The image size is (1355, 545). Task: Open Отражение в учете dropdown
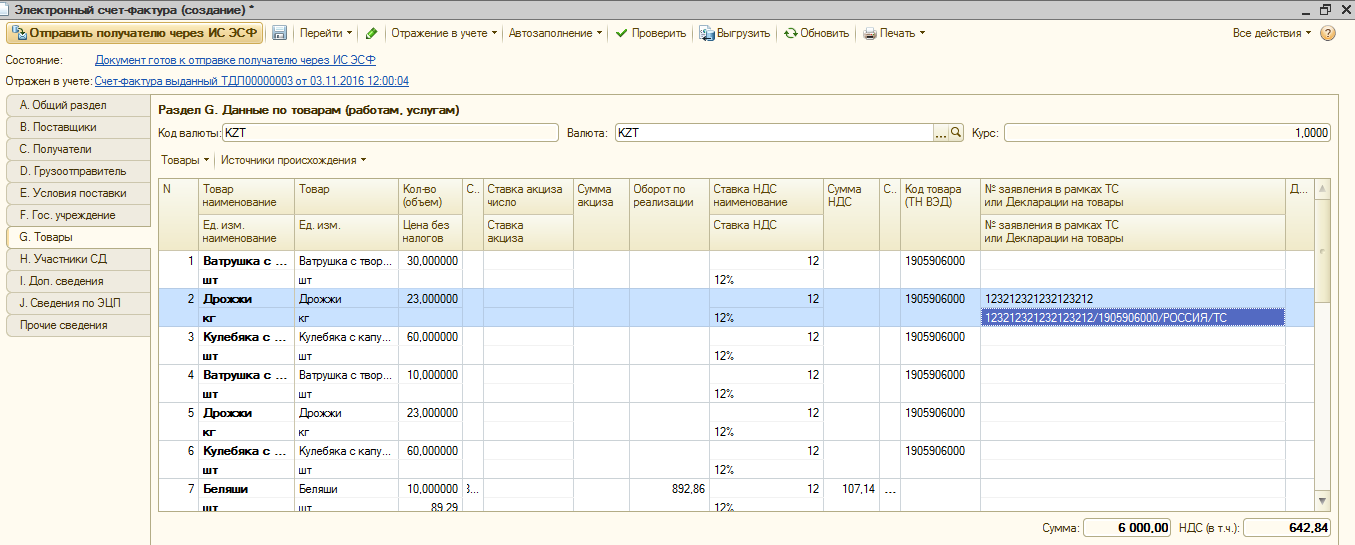(x=444, y=33)
